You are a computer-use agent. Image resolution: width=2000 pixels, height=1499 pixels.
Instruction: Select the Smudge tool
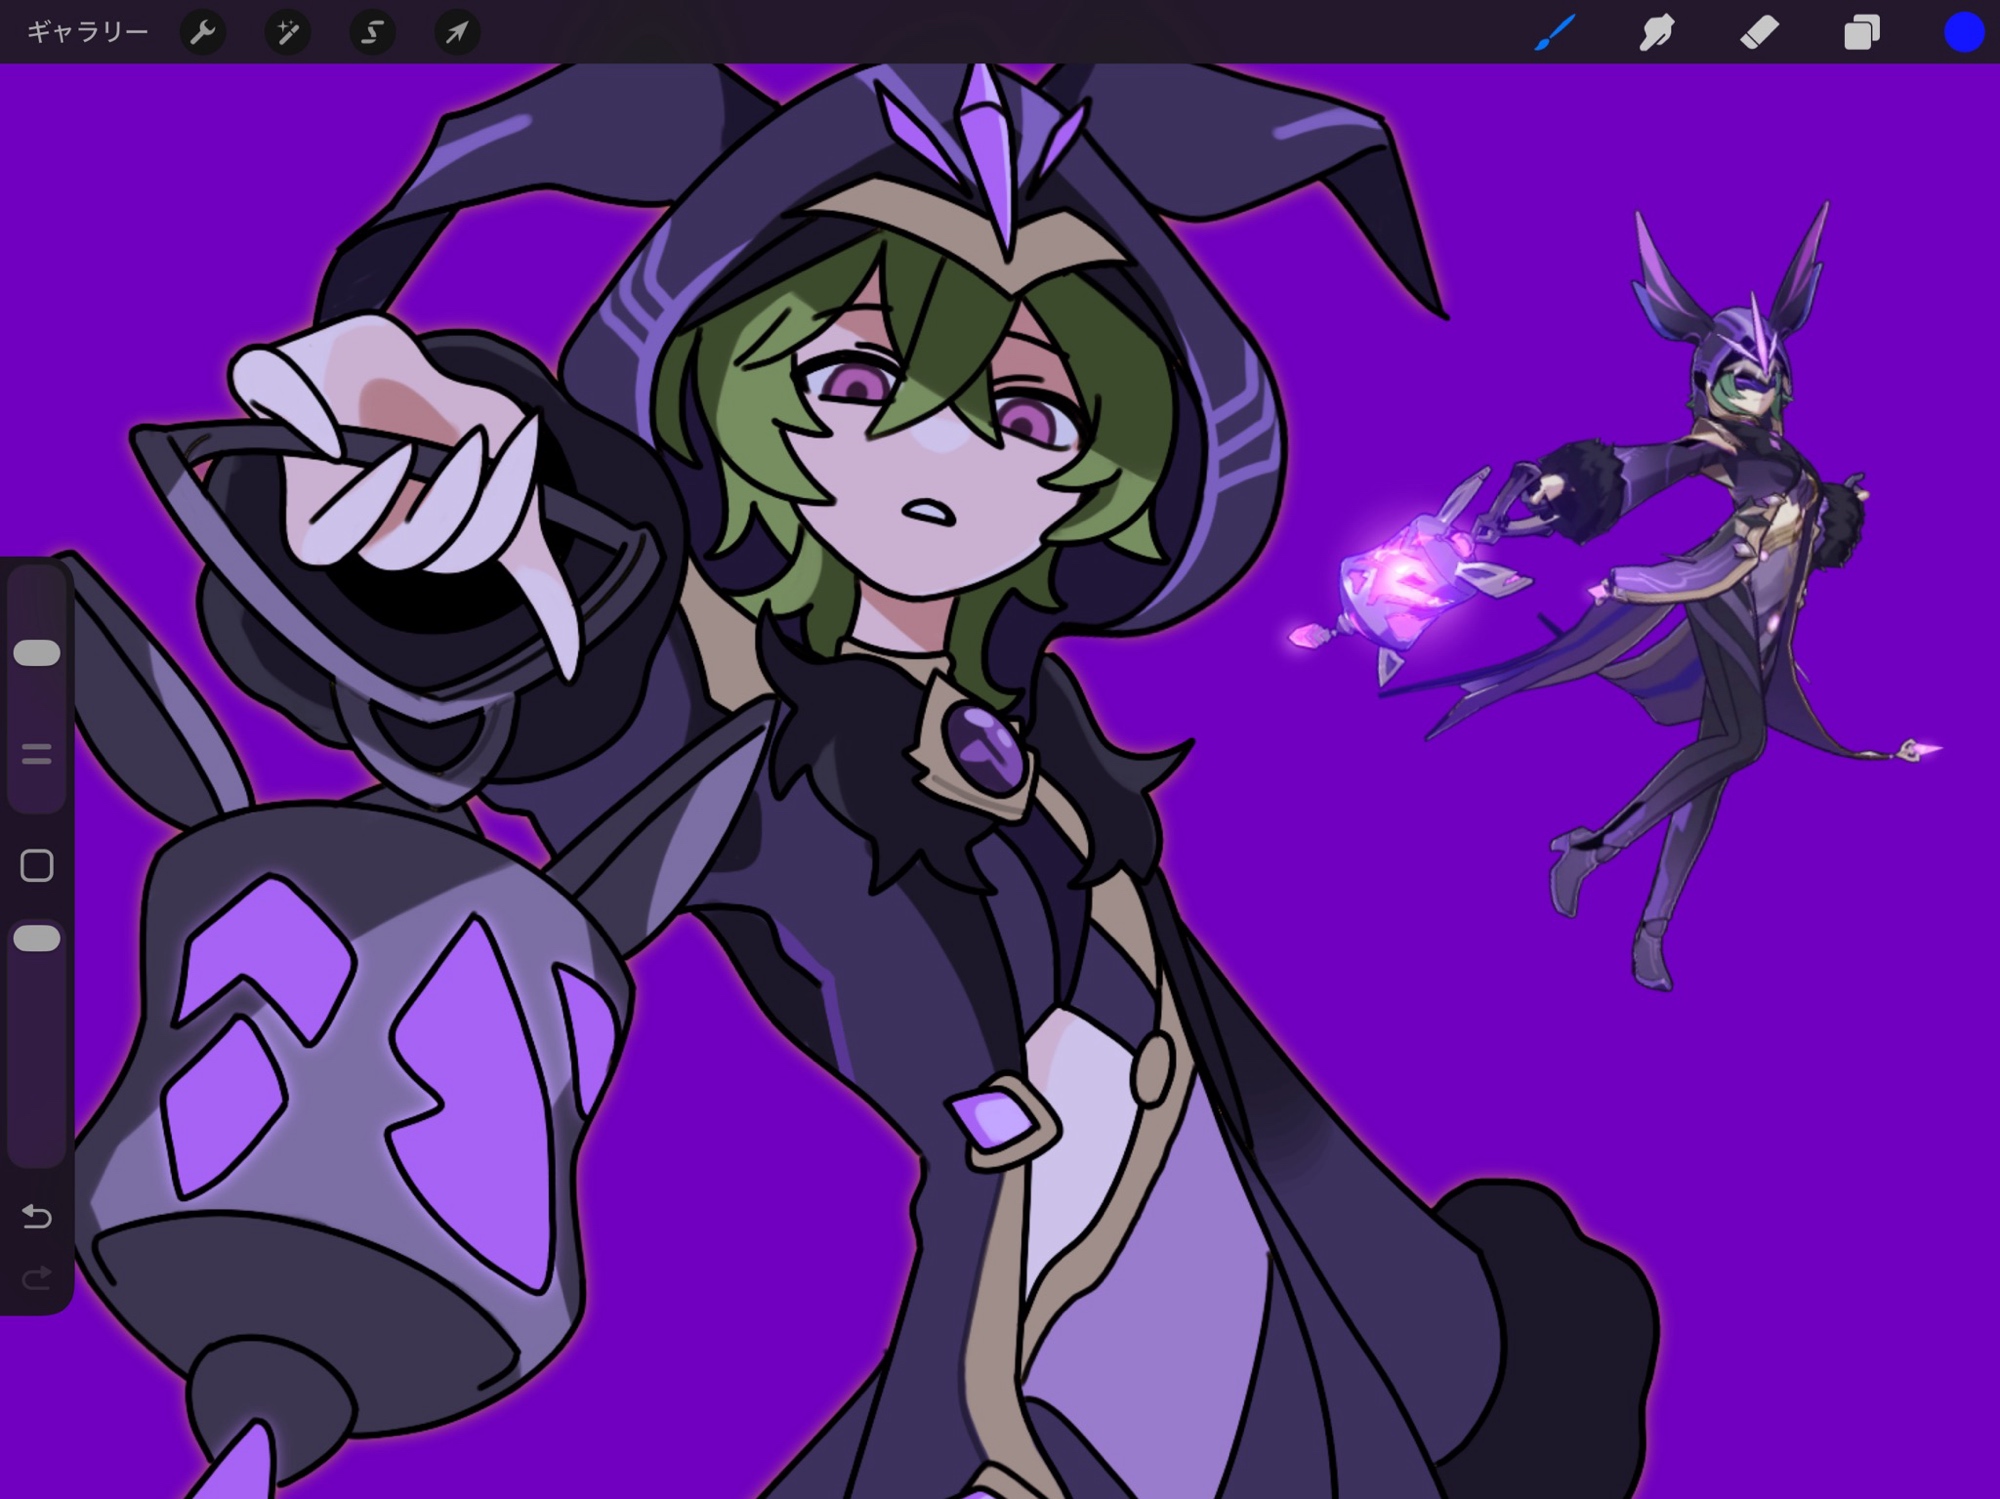pyautogui.click(x=1657, y=33)
